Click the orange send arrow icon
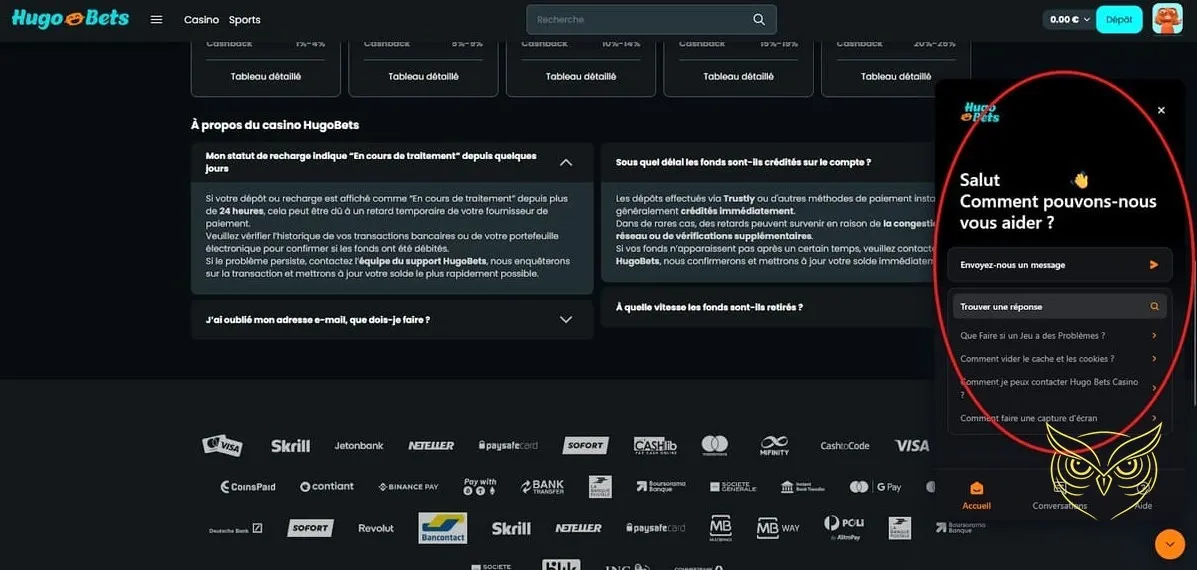This screenshot has width=1197, height=570. coord(1154,265)
